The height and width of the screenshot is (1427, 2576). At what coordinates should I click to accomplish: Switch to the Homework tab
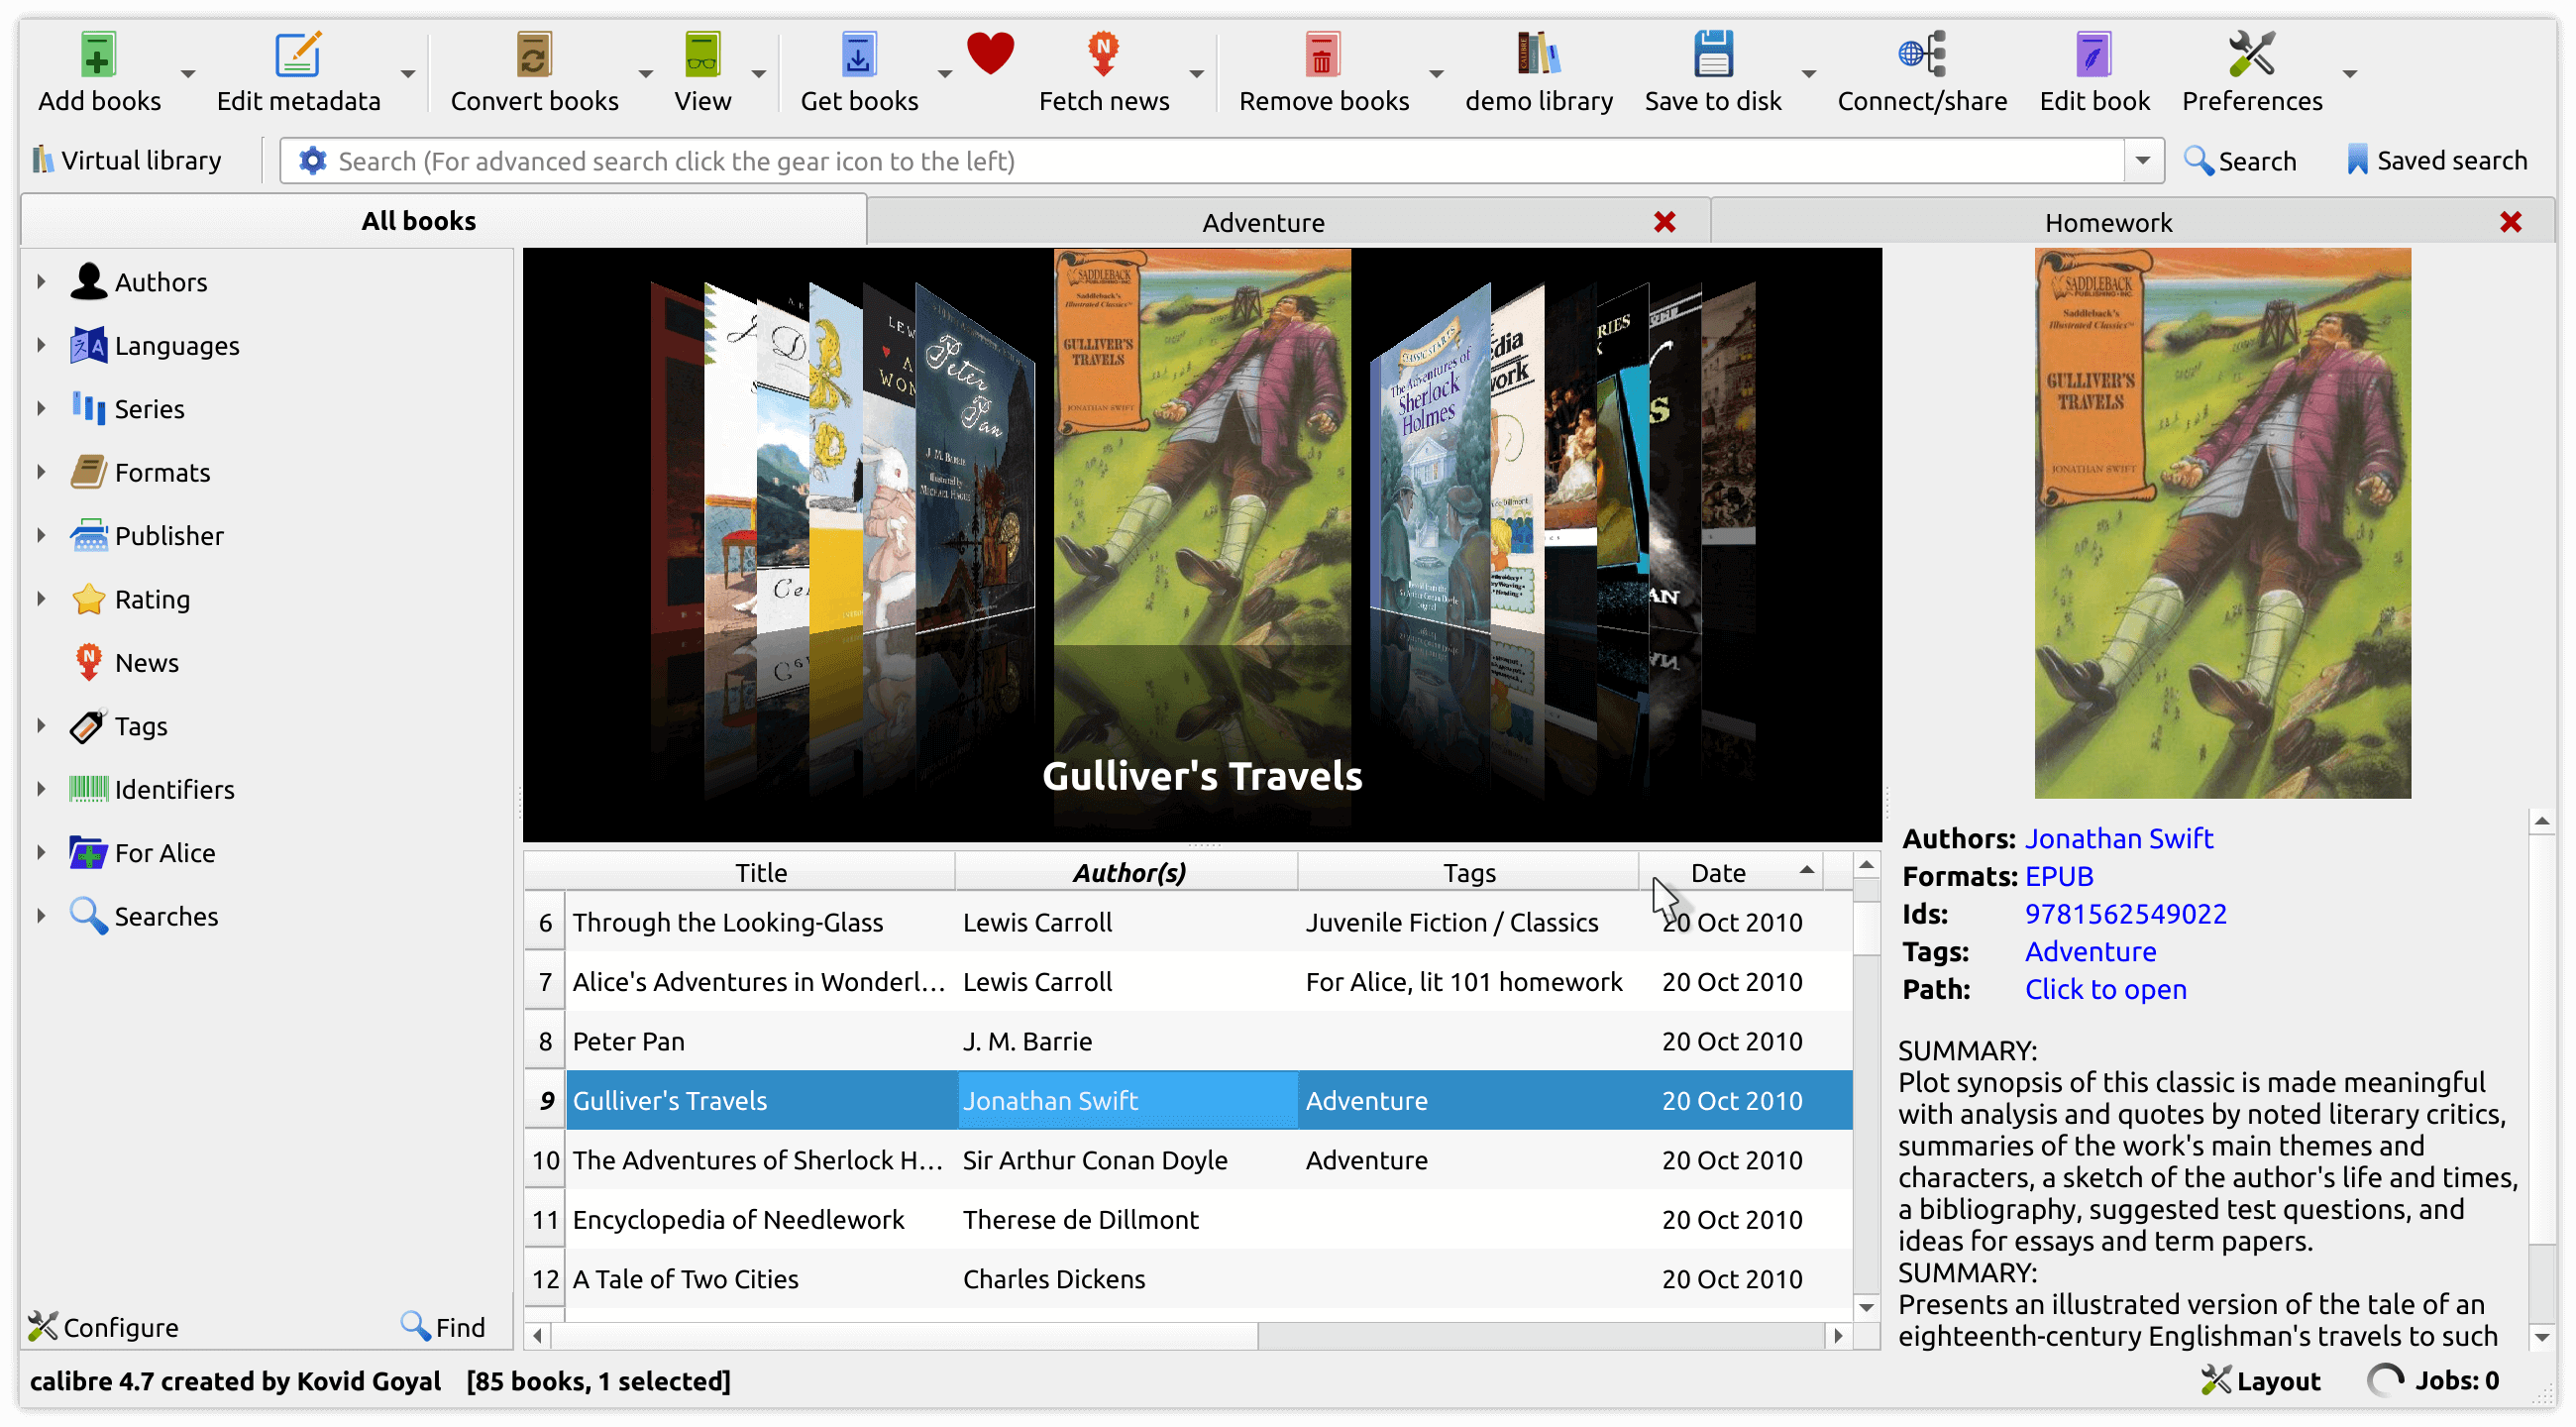(x=2105, y=221)
